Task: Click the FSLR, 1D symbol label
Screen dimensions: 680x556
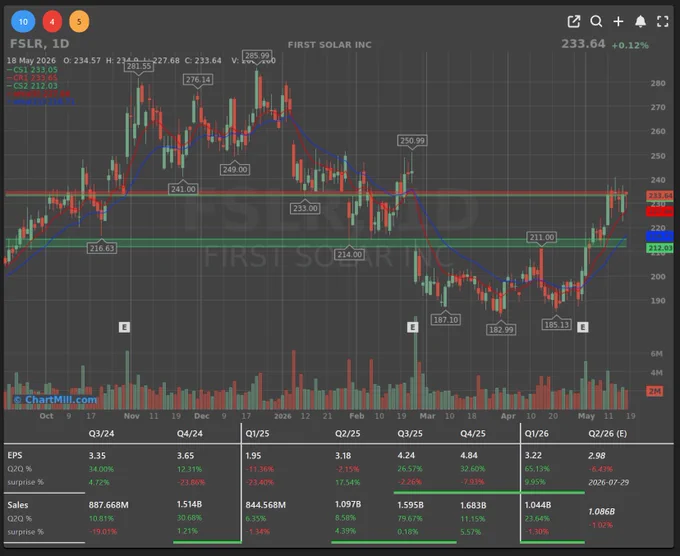Action: (39, 43)
